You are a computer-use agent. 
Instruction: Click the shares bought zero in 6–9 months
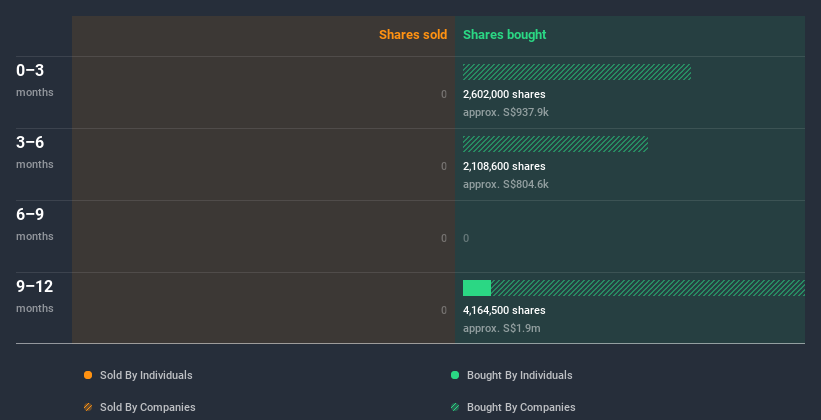point(466,238)
